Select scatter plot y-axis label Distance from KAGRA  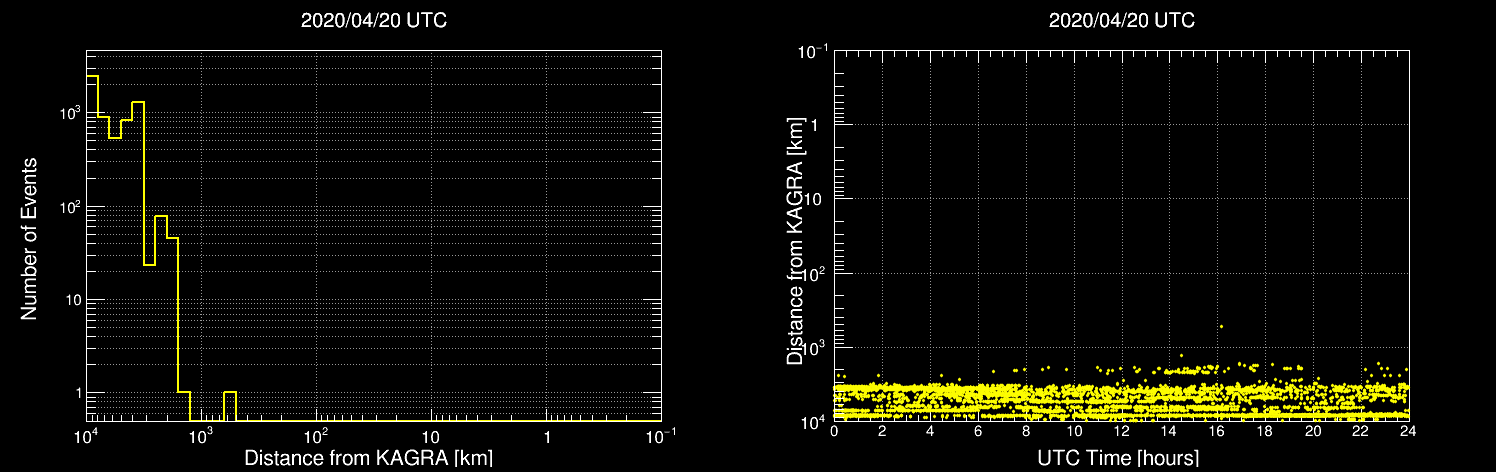tap(795, 241)
